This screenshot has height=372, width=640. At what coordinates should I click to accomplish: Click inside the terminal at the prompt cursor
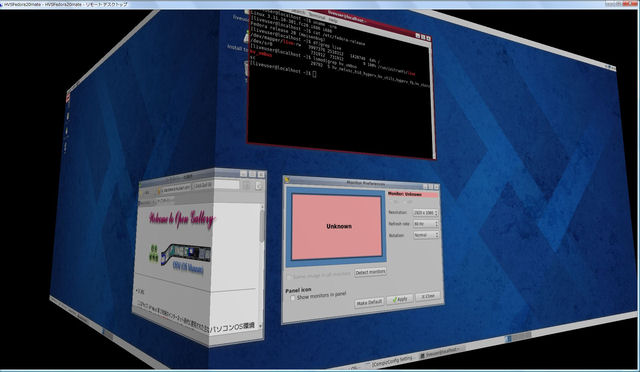[x=314, y=74]
